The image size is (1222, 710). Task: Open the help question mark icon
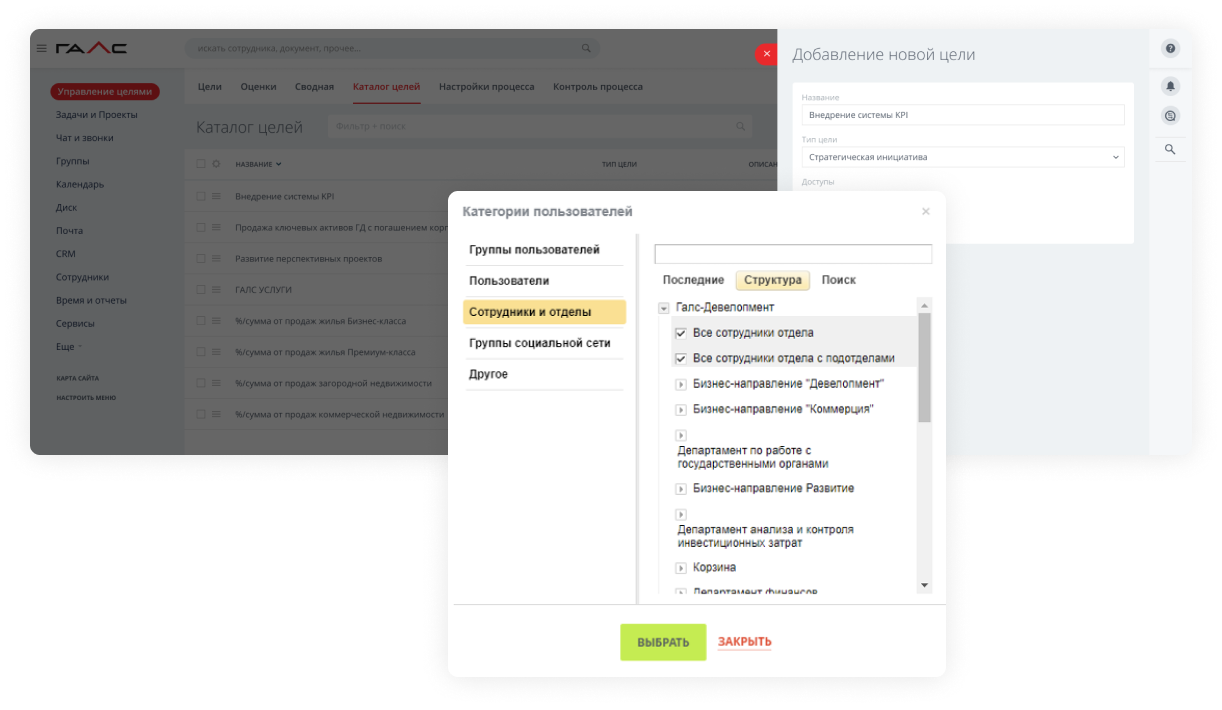(1170, 48)
